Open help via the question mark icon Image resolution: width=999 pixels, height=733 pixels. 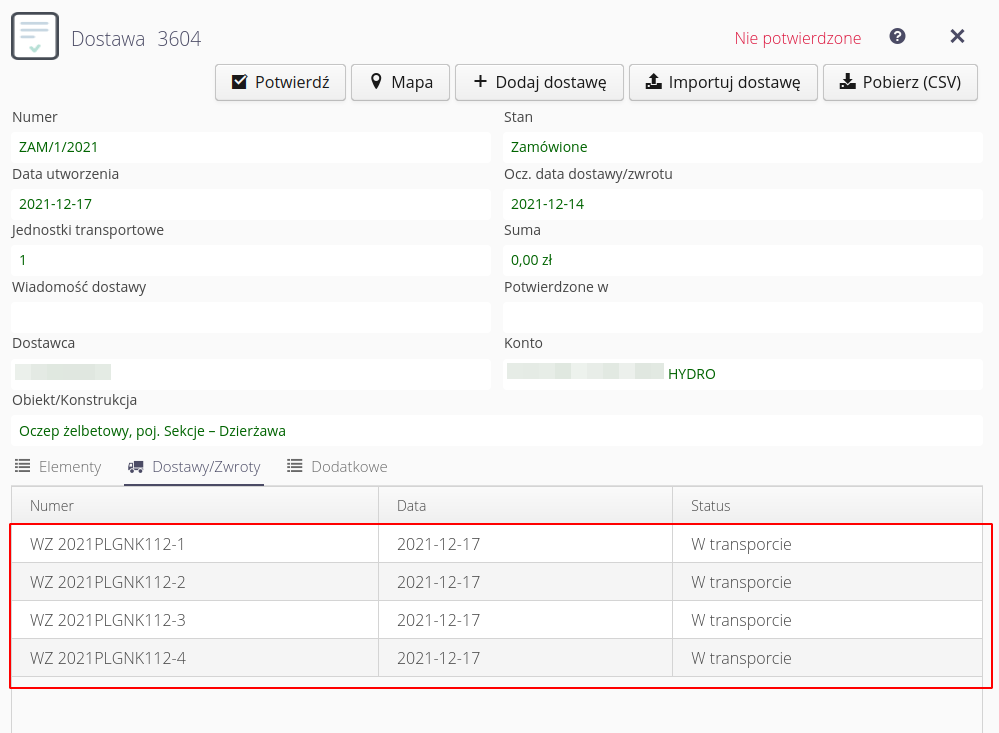pyautogui.click(x=897, y=37)
